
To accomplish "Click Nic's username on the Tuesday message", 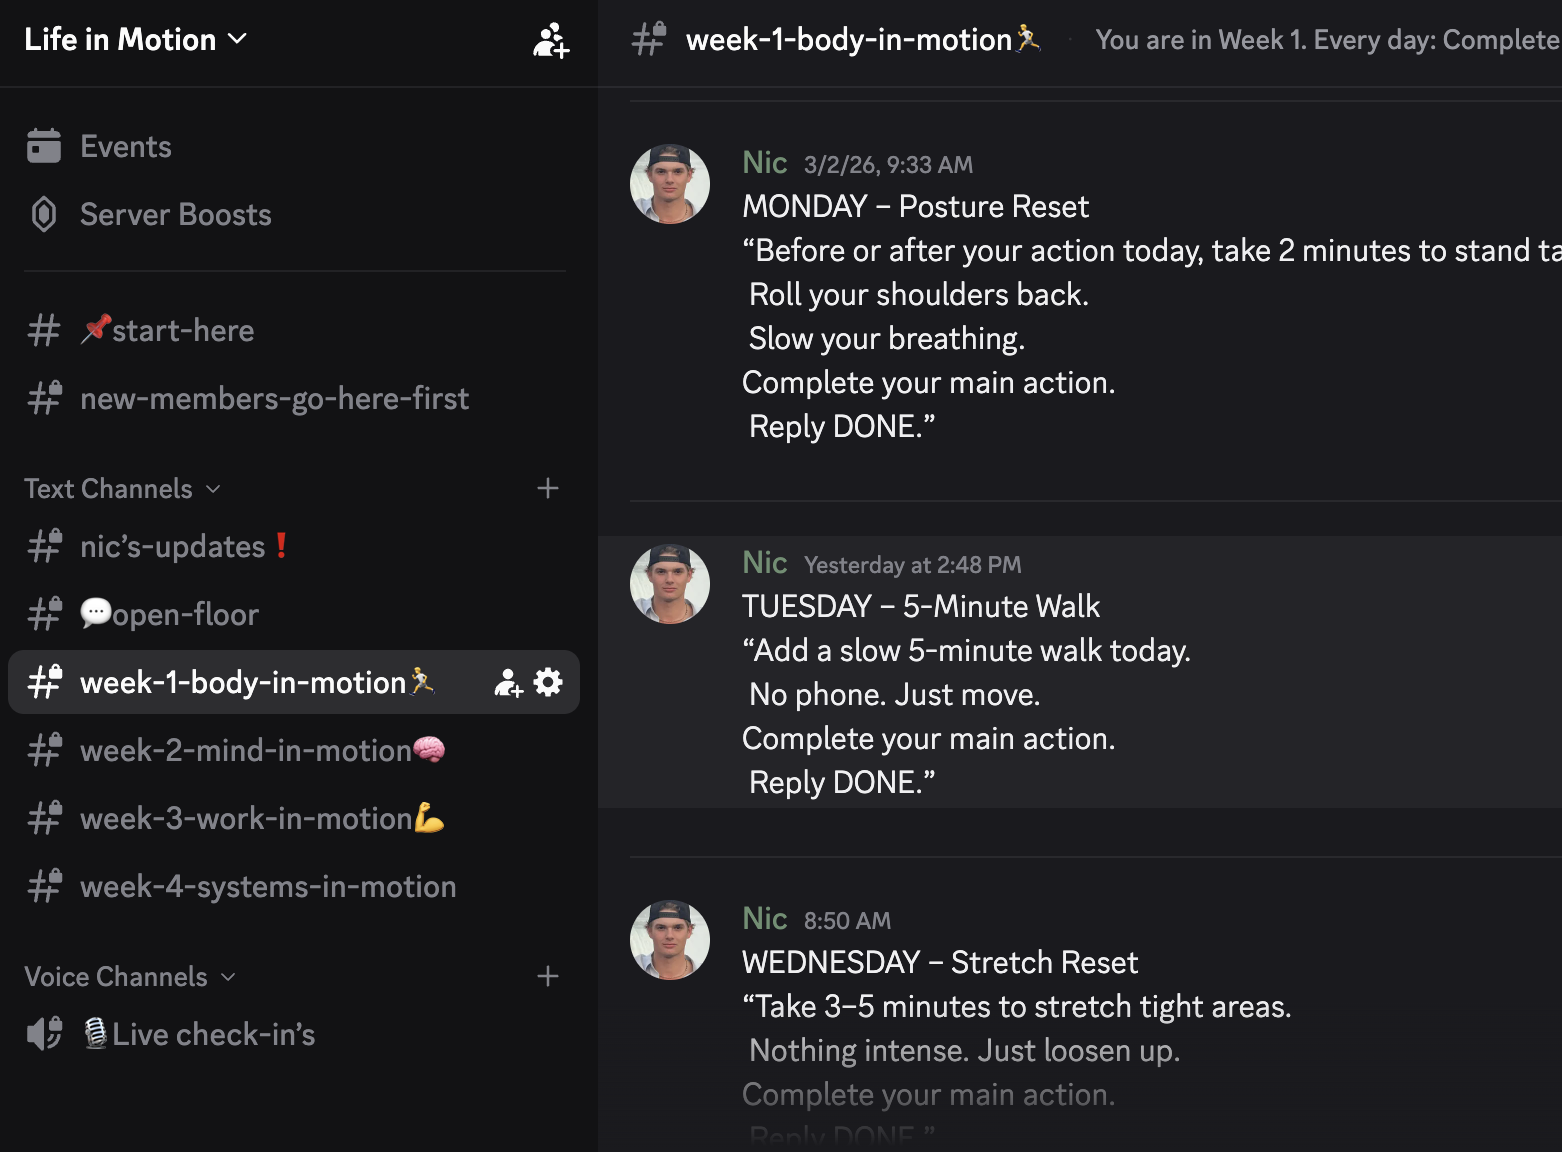I will tap(764, 562).
